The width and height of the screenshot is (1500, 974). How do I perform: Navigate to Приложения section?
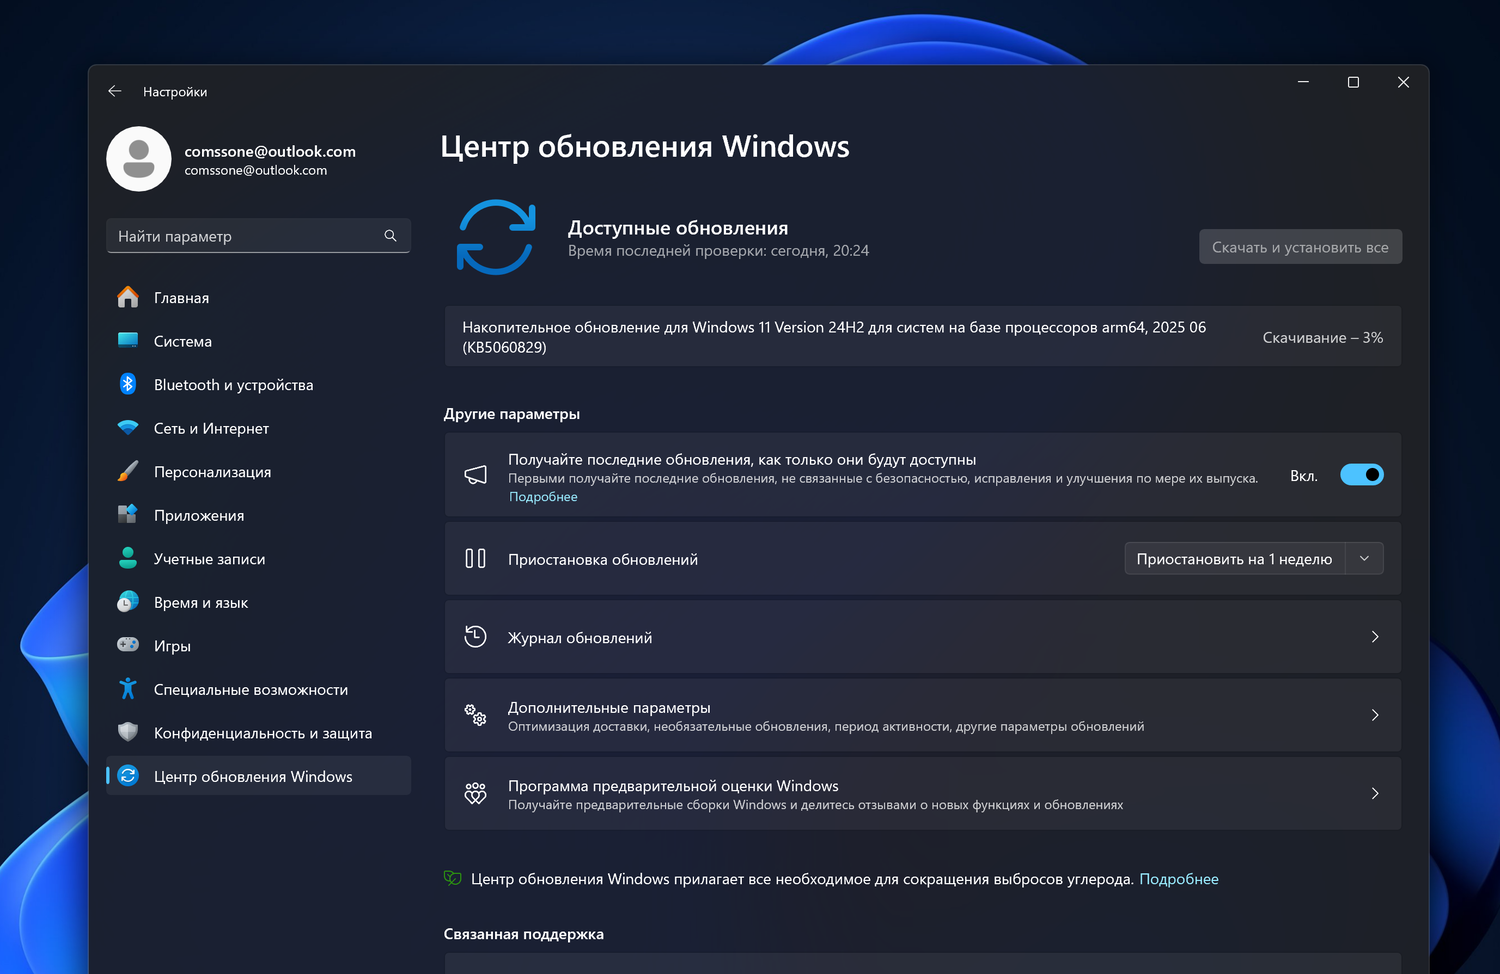[x=258, y=515]
